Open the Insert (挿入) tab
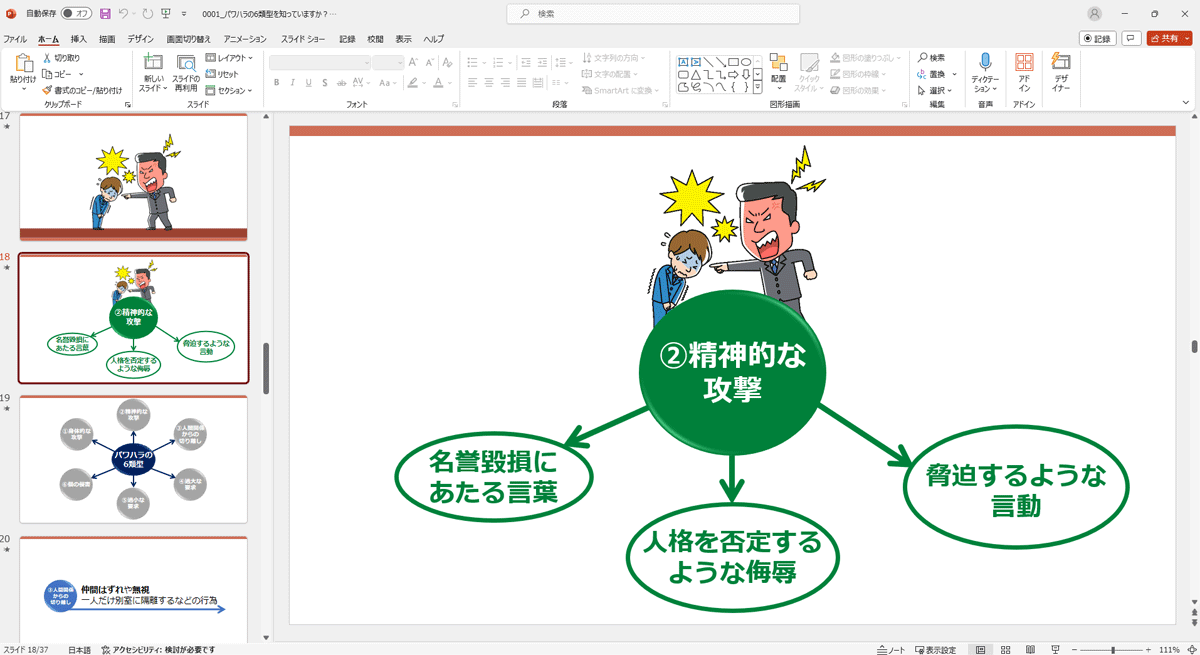 [79, 39]
